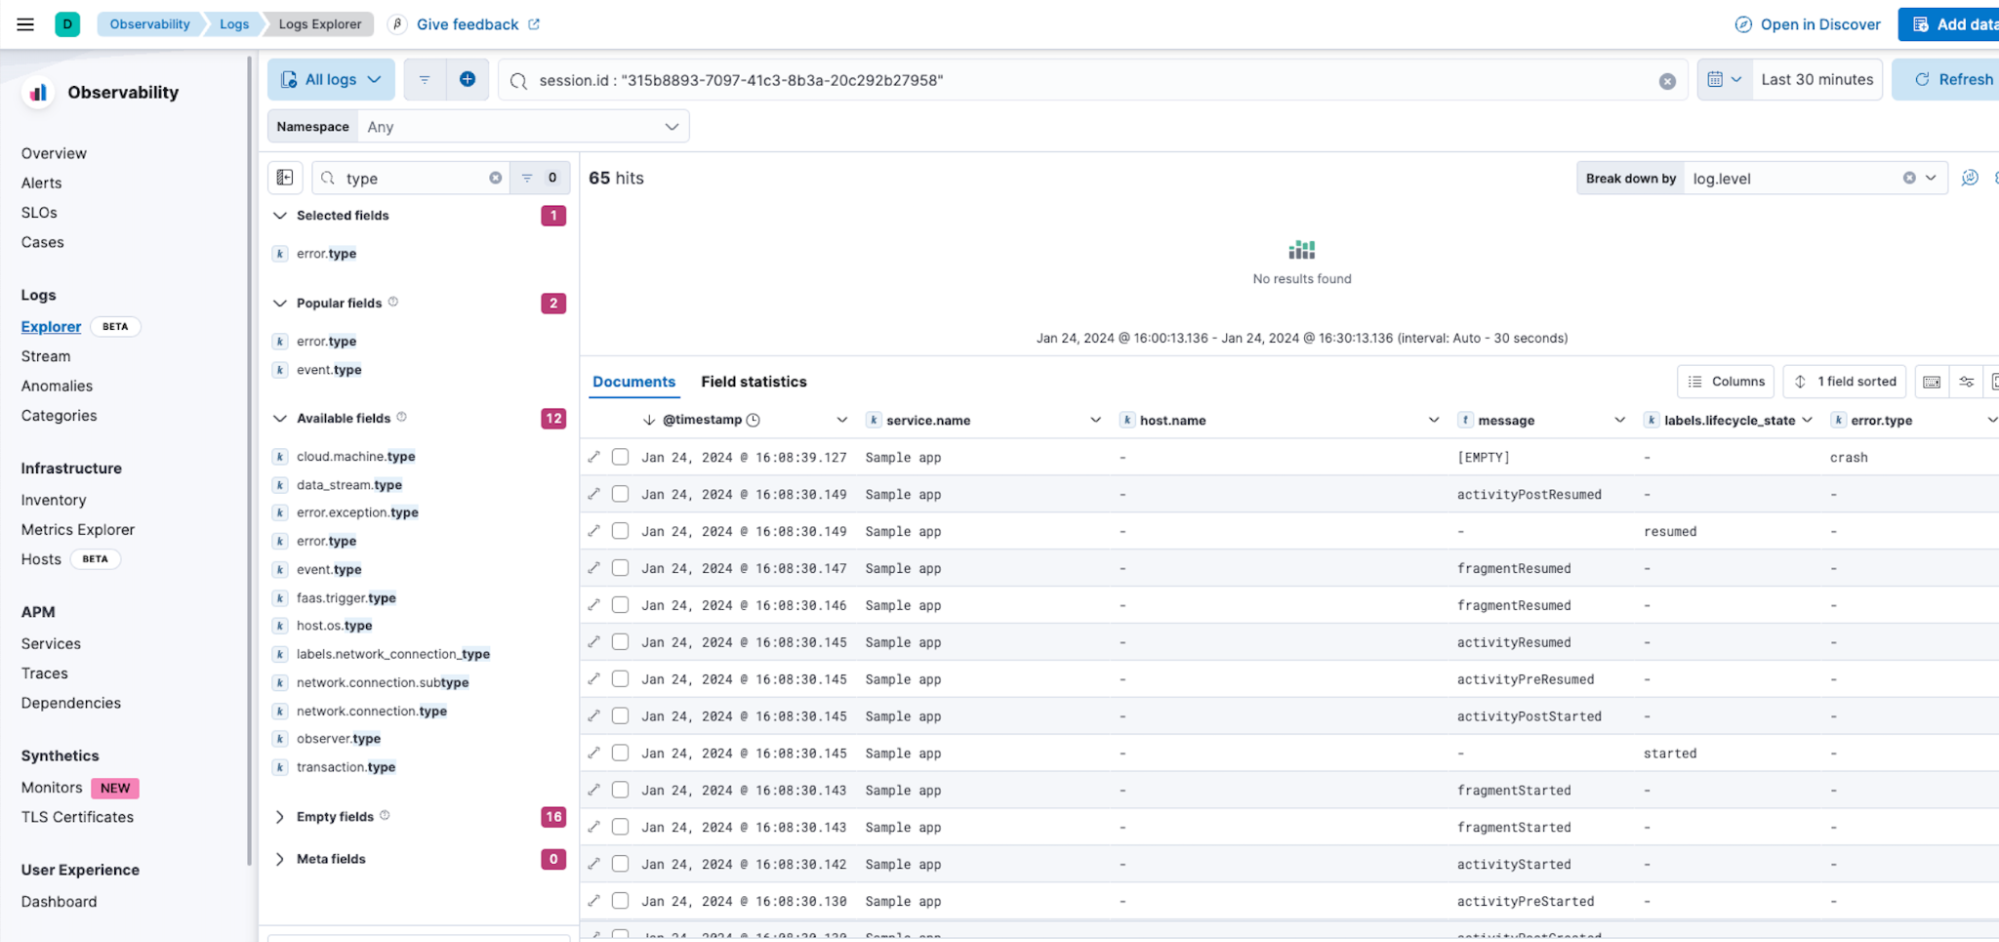Expand the Empty fields section

pos(279,816)
